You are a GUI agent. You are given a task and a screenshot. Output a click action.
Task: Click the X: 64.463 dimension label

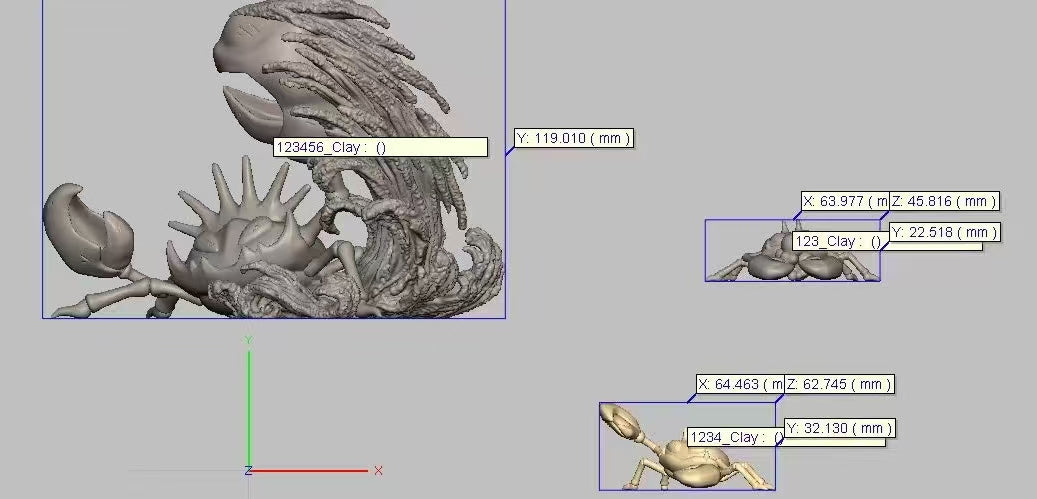[x=739, y=384]
